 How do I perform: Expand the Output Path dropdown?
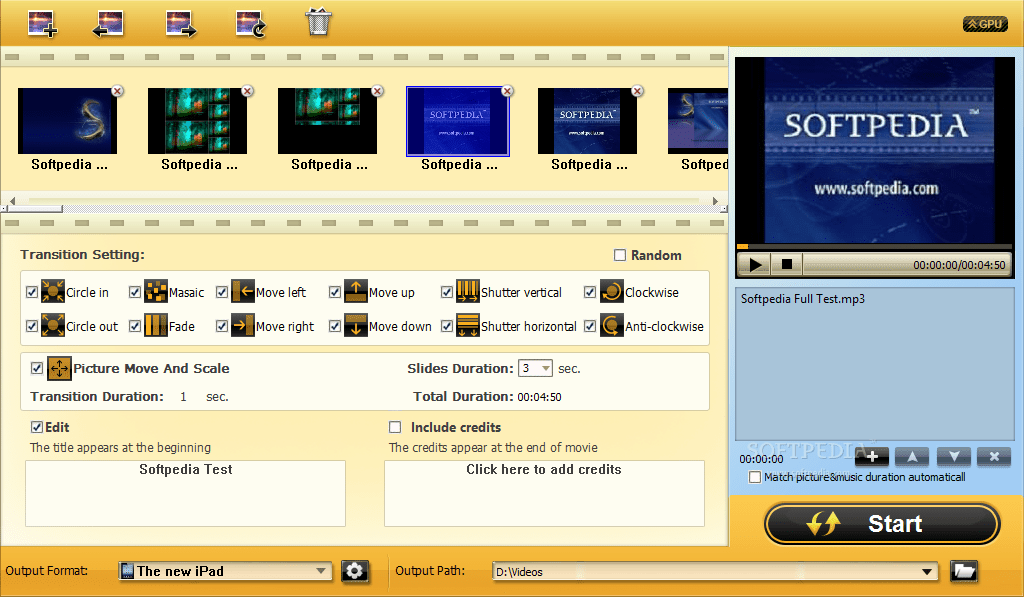coord(925,570)
